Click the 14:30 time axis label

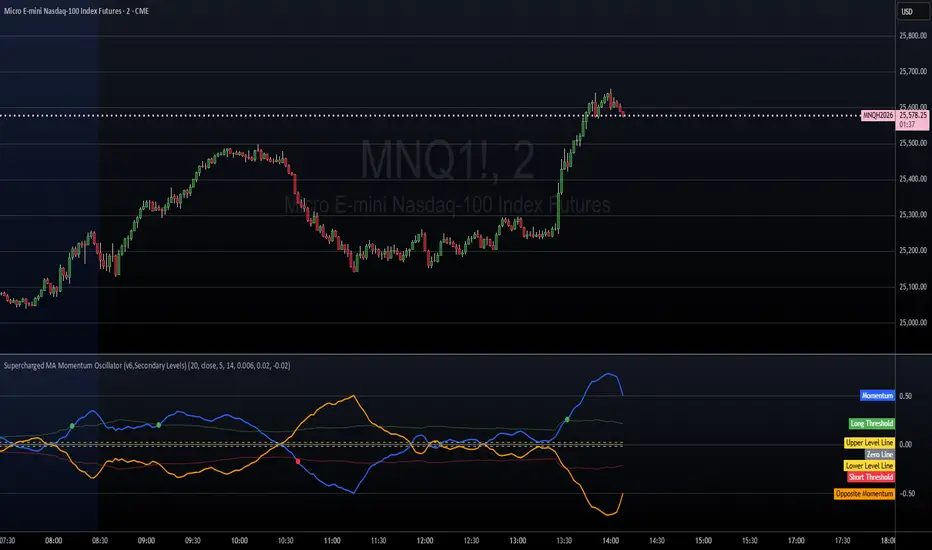point(657,540)
